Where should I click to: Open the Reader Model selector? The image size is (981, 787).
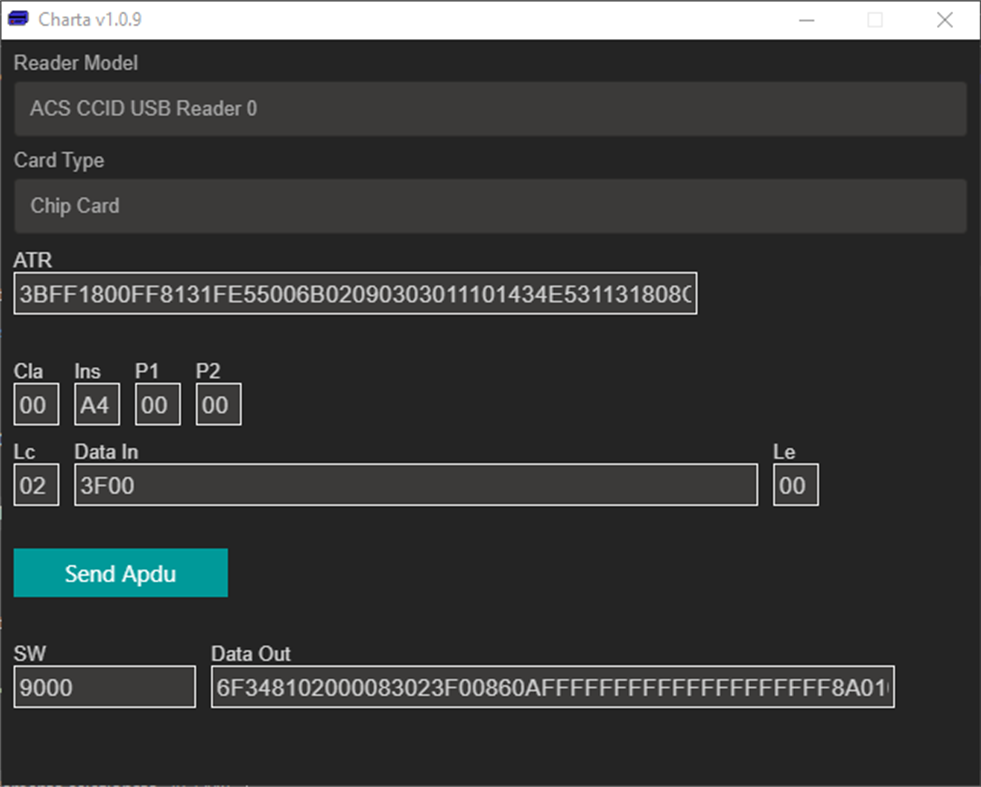pyautogui.click(x=489, y=109)
